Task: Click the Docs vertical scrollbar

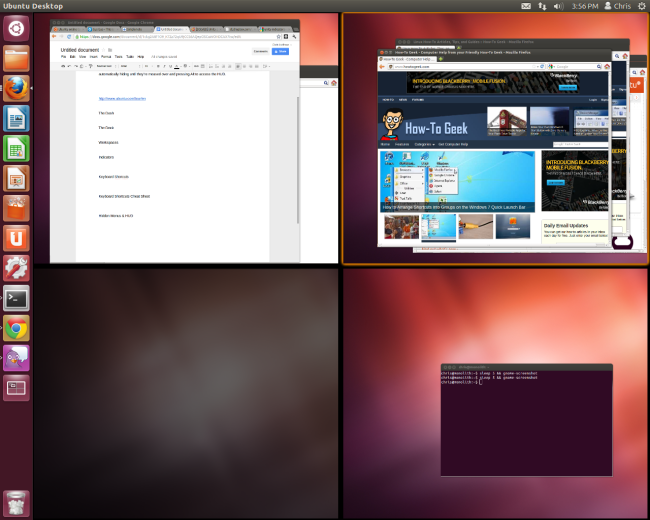Action: click(x=298, y=160)
